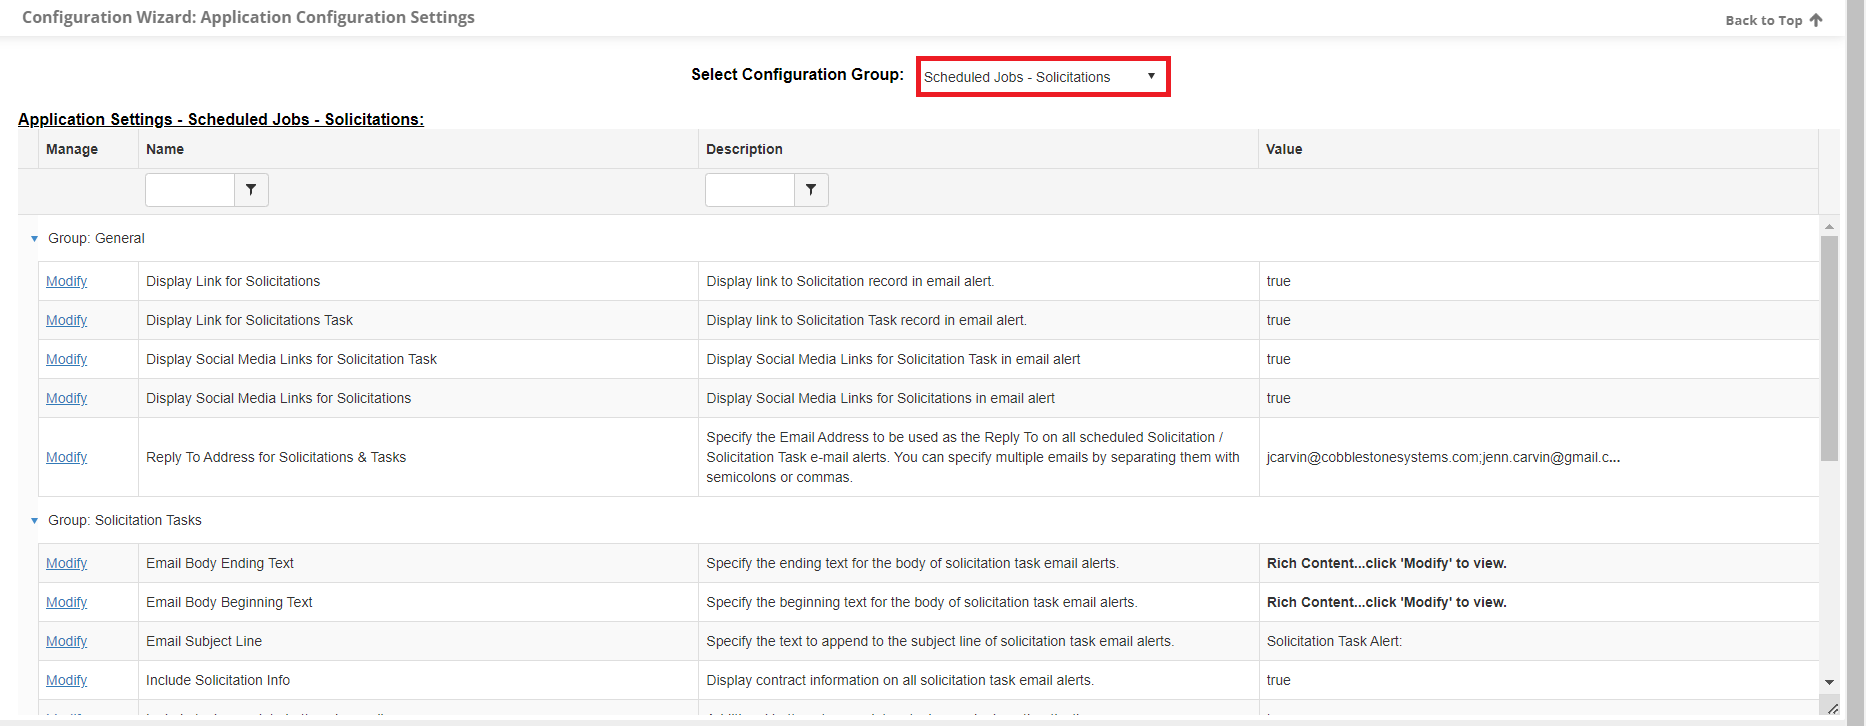1866x726 pixels.
Task: Modify Email Body Ending Text setting
Action: pos(66,563)
